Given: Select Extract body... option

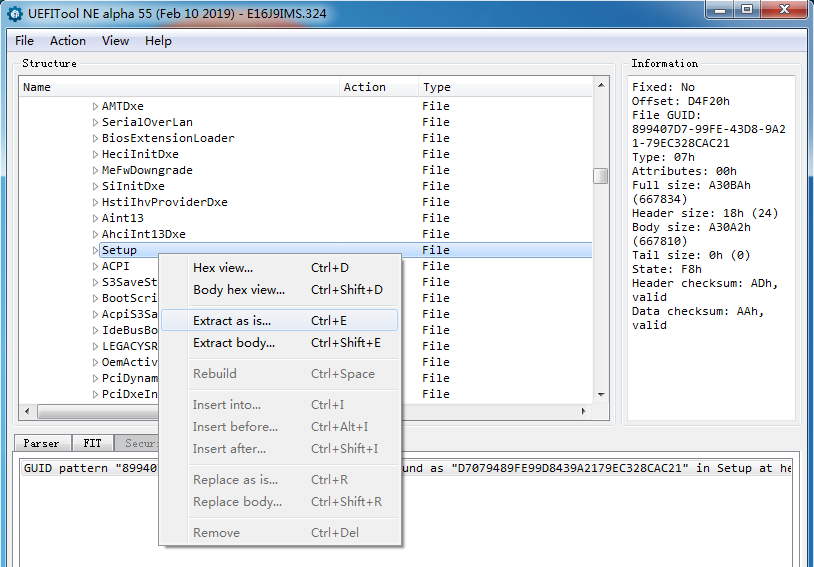Looking at the screenshot, I should [280, 343].
